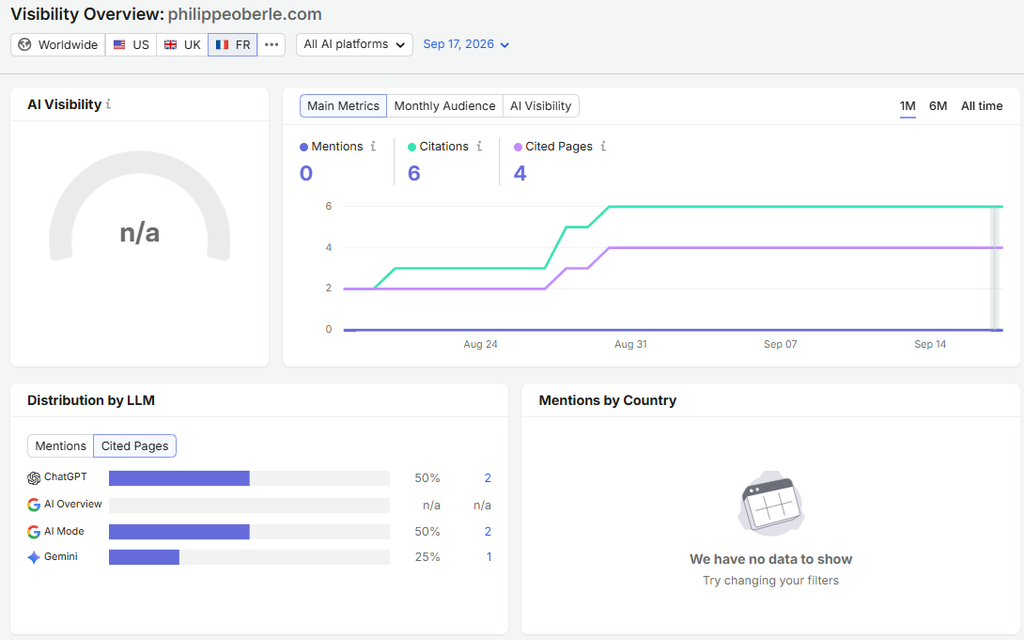
Task: Select the FR region filter
Action: tap(232, 44)
